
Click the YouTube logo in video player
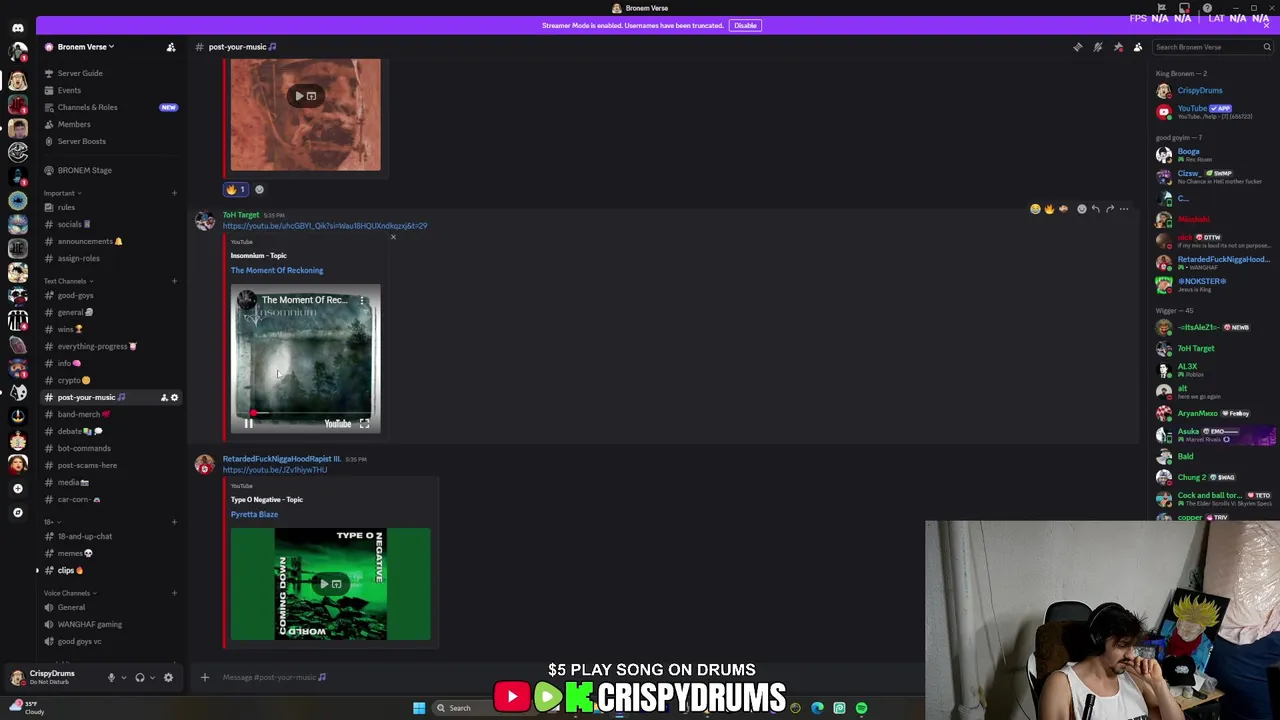(338, 424)
